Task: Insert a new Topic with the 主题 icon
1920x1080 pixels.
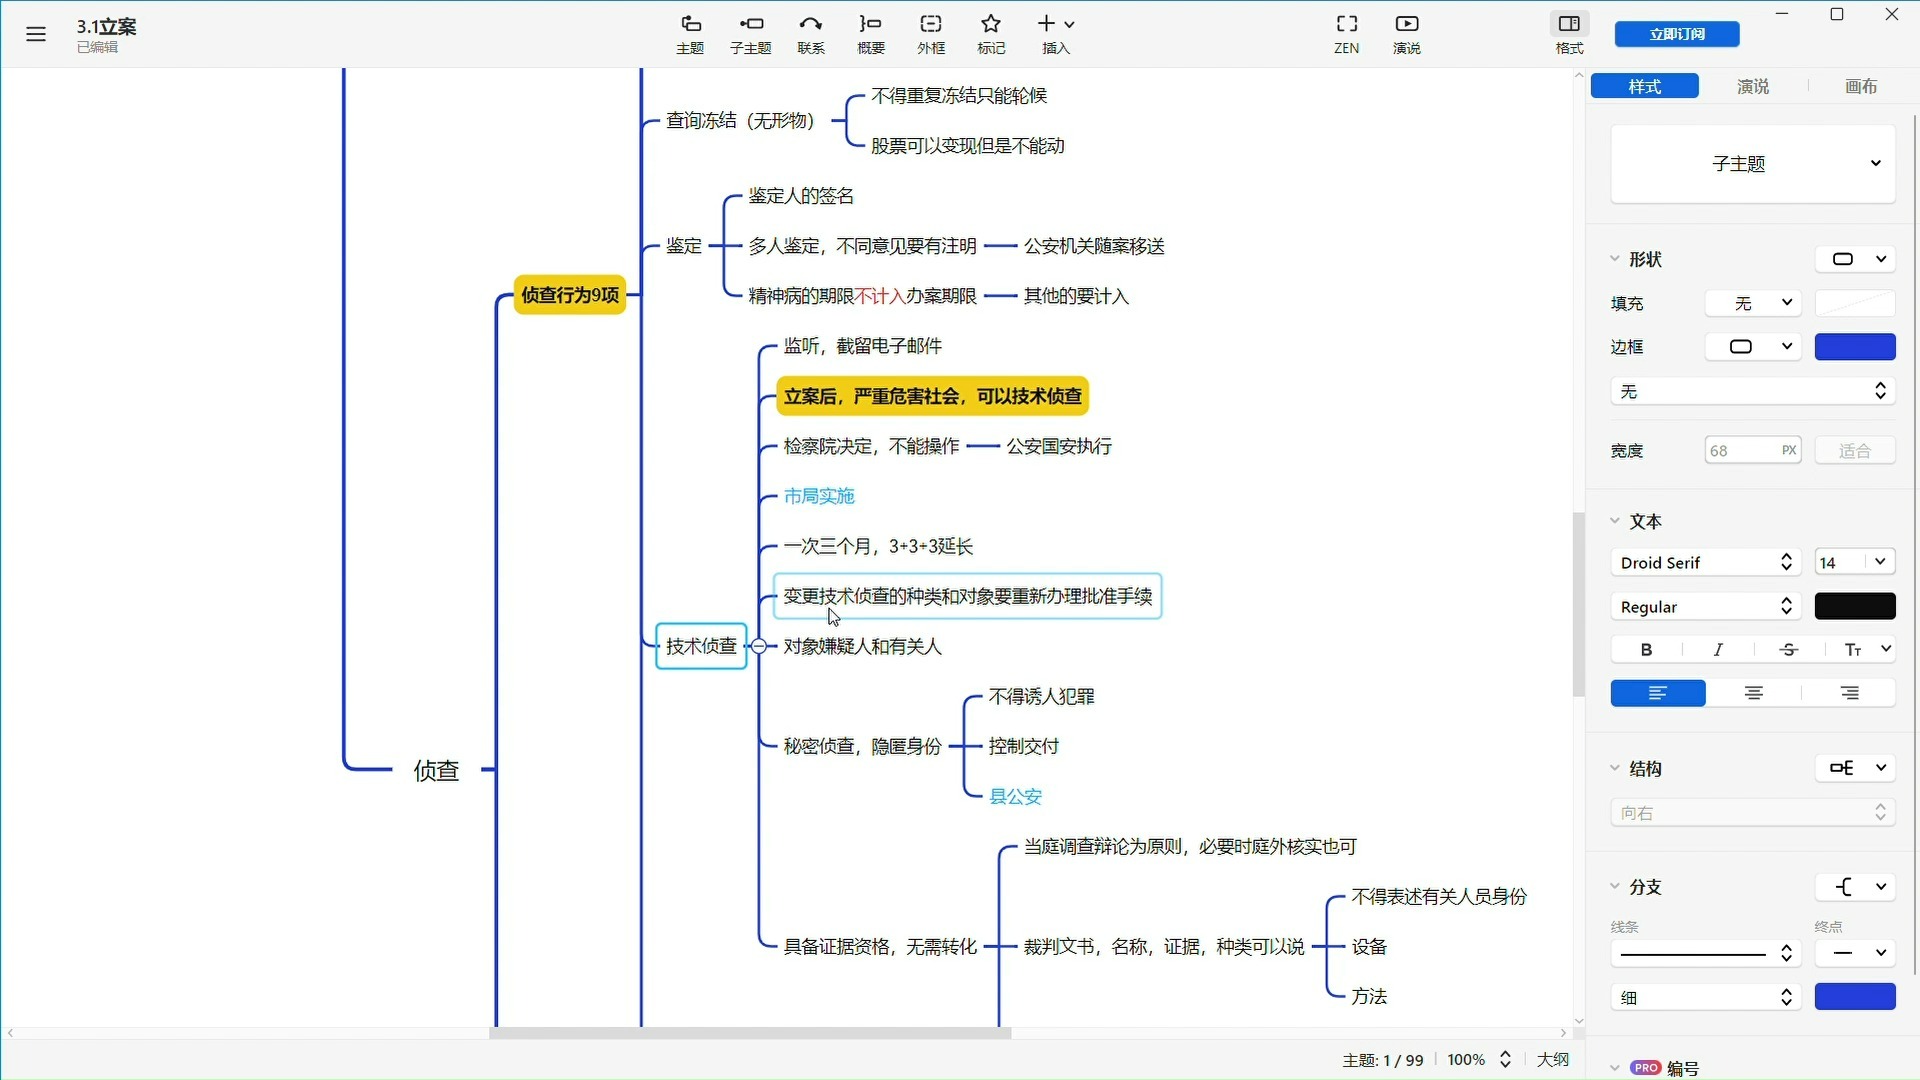Action: coord(690,33)
